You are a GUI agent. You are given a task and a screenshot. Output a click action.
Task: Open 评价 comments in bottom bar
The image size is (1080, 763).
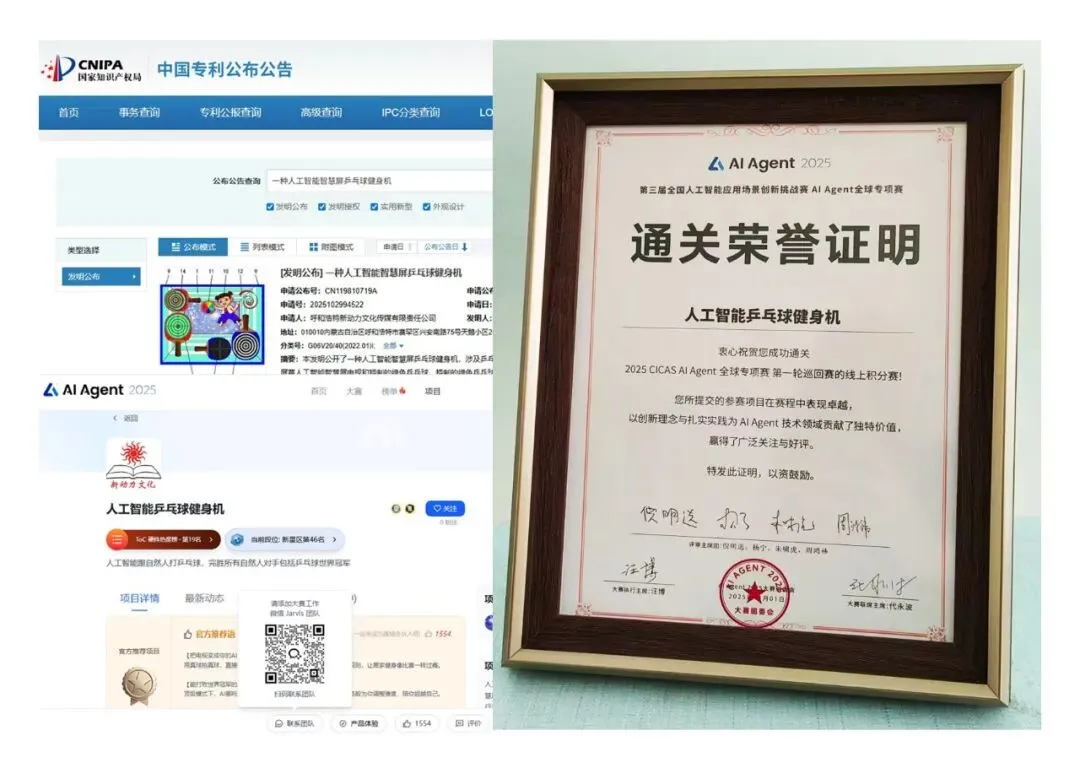point(468,724)
